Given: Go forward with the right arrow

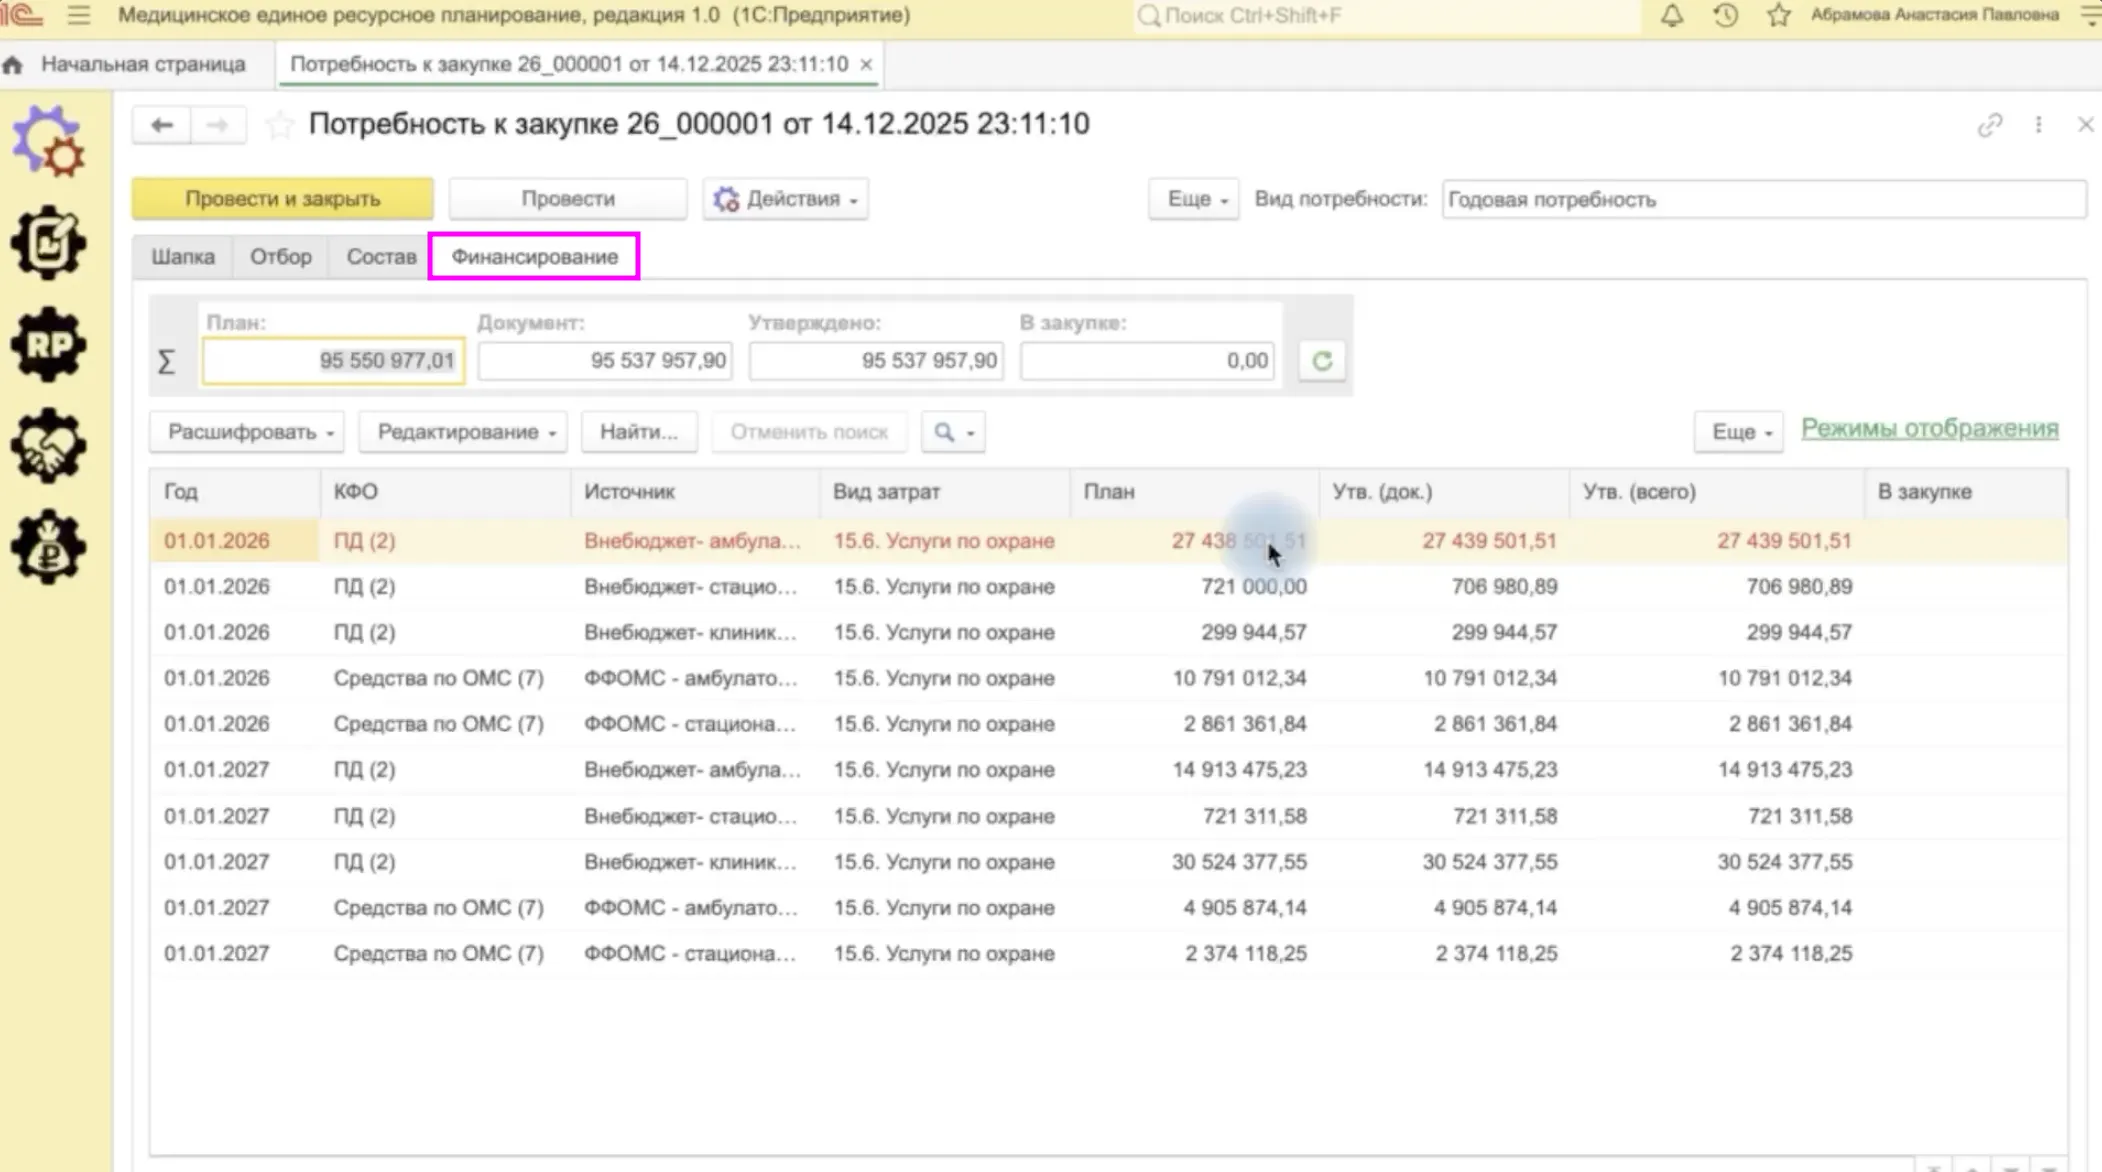Looking at the screenshot, I should 217,125.
